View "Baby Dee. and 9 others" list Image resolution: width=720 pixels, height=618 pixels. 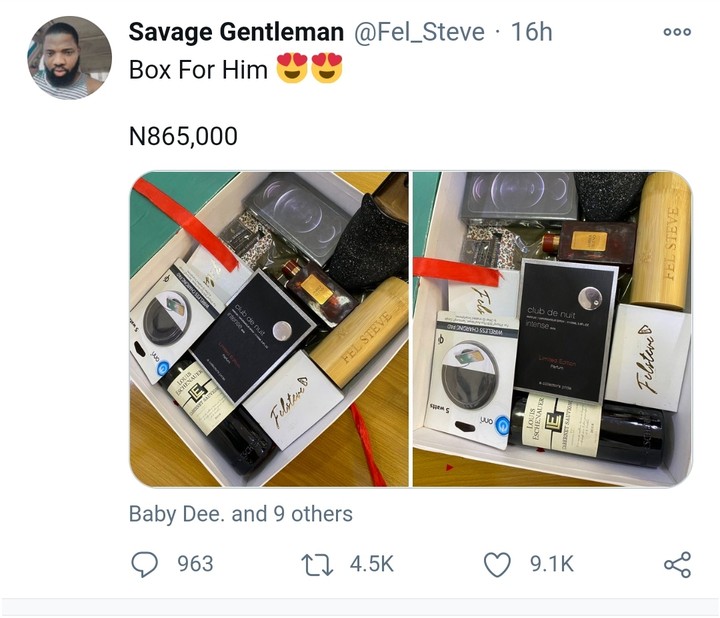240,514
